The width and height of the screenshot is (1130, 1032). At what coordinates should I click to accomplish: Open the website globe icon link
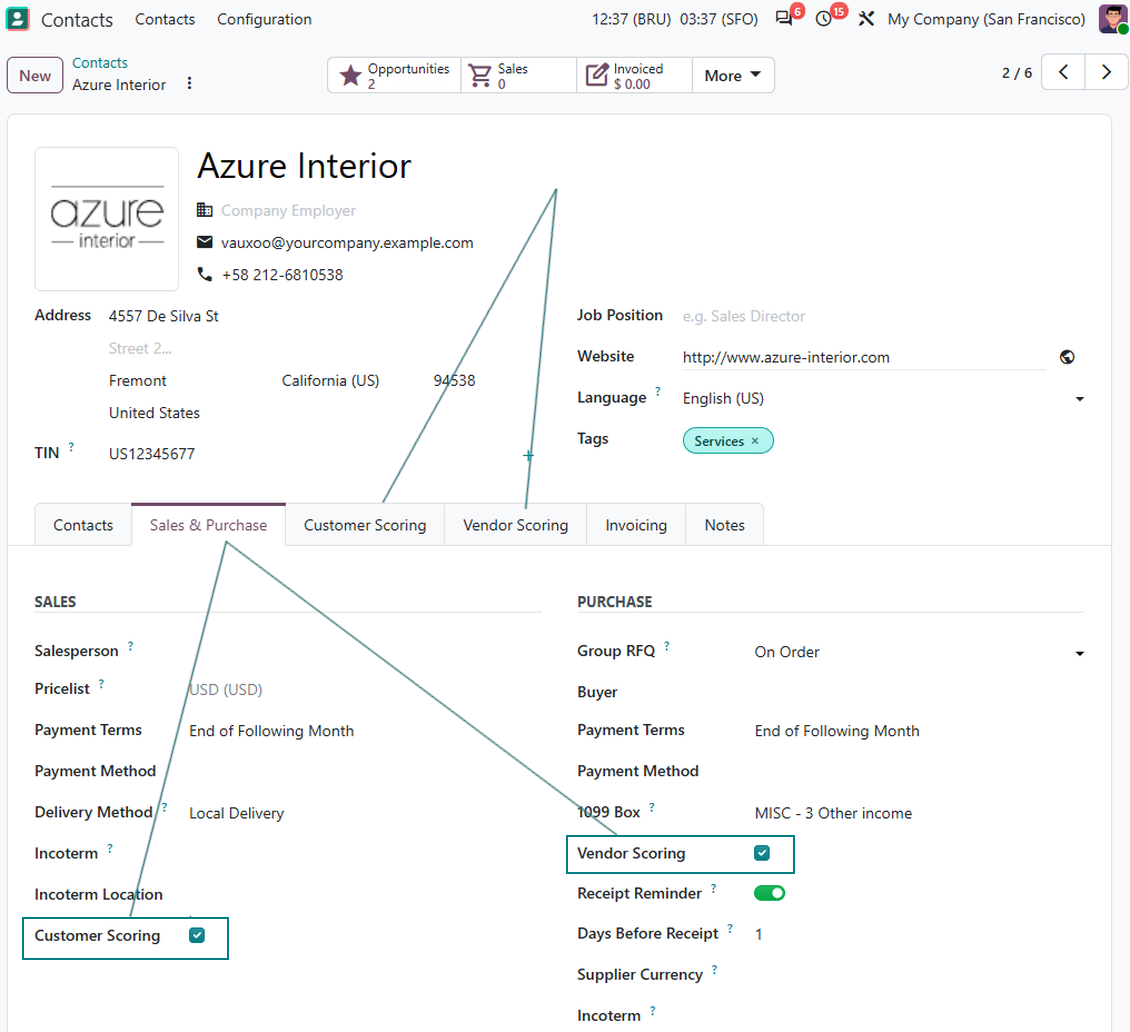pos(1067,357)
